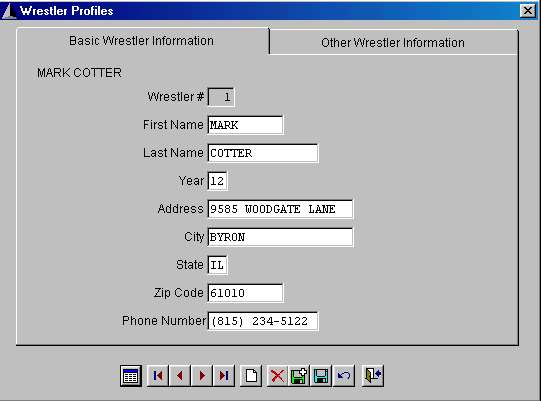
Task: Click the State field showing IL
Action: tap(217, 265)
